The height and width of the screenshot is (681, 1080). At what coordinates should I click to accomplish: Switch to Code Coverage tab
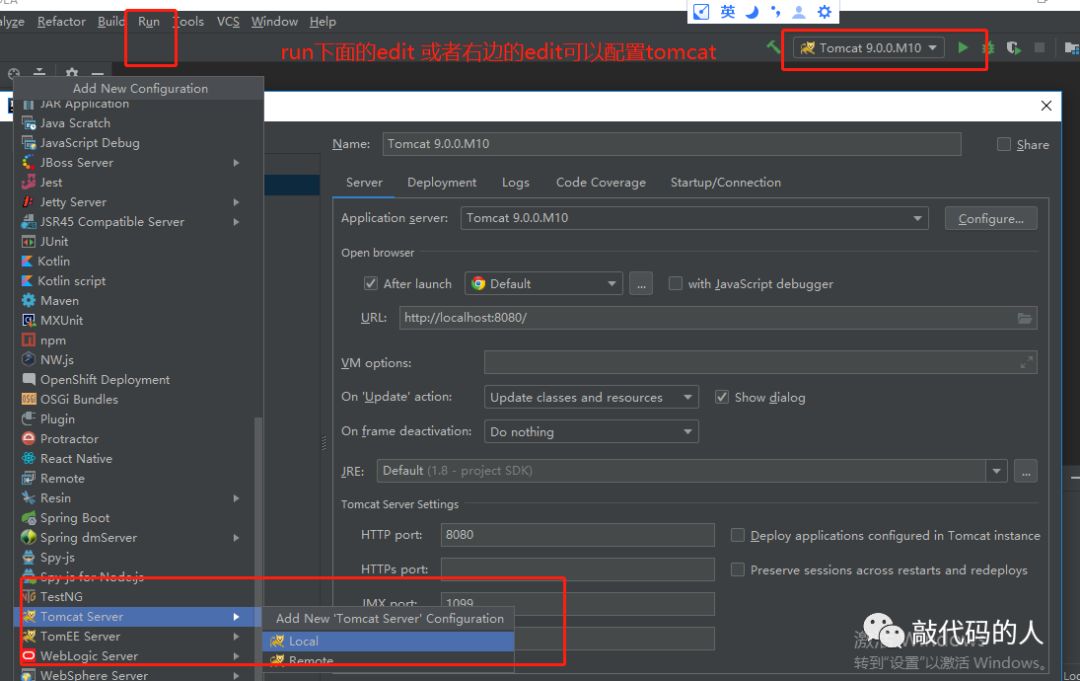601,182
